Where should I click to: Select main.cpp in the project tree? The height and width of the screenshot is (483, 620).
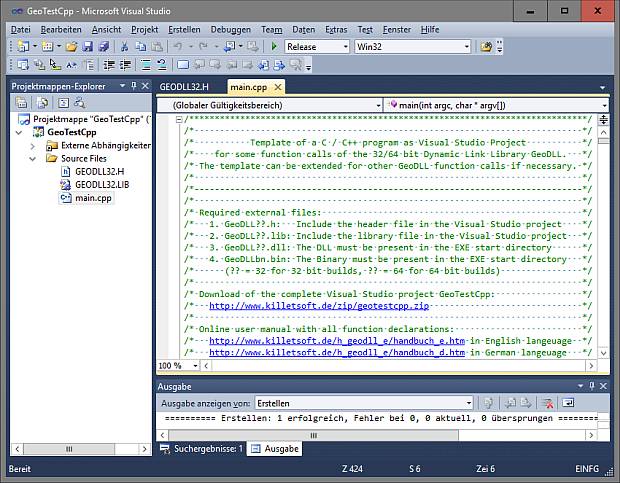pyautogui.click(x=93, y=198)
